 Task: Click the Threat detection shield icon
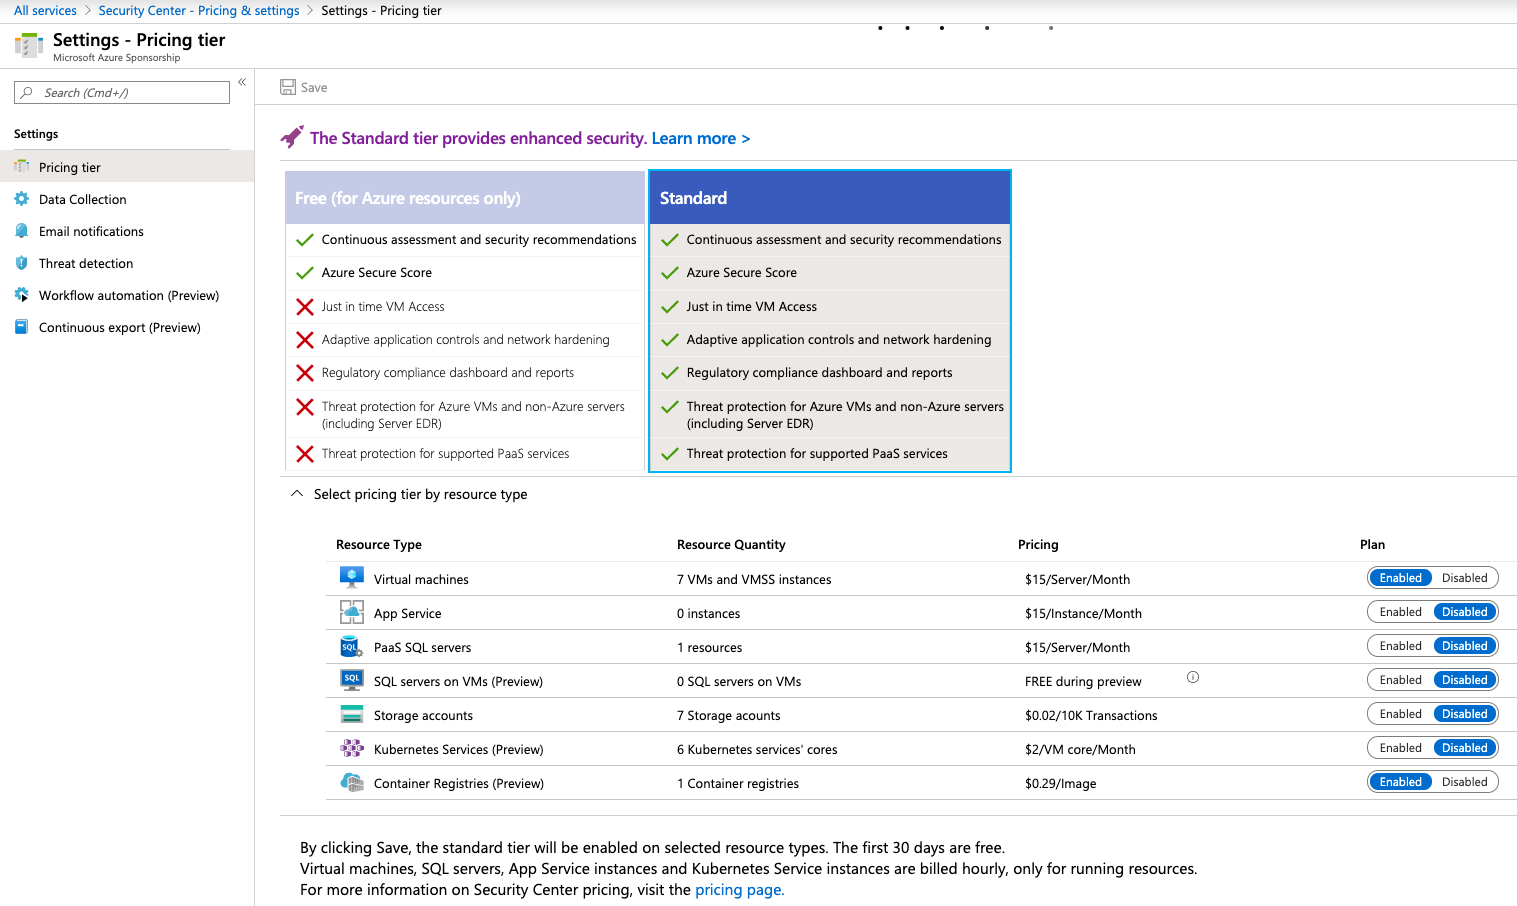[x=22, y=263]
